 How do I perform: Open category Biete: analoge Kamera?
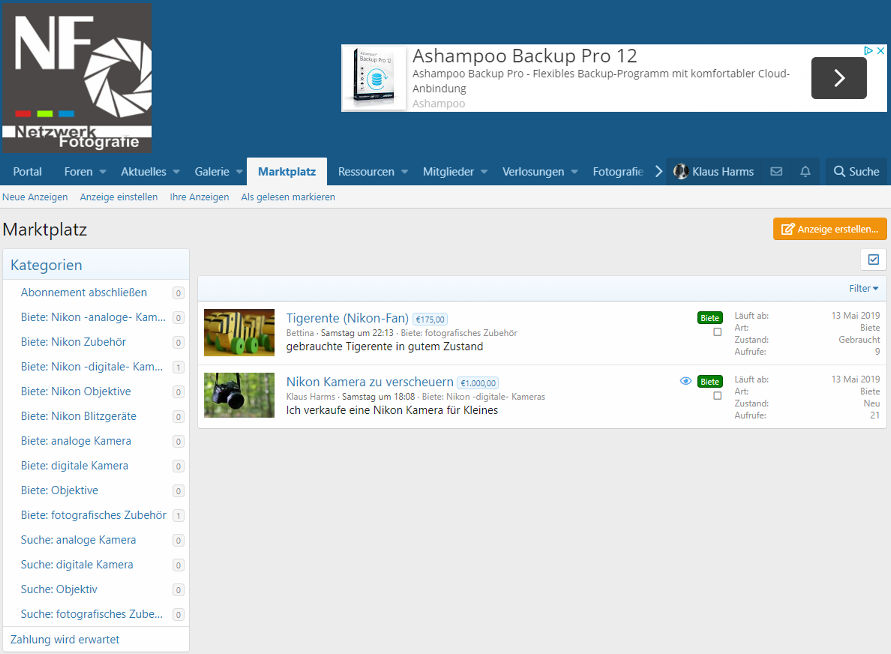(76, 441)
